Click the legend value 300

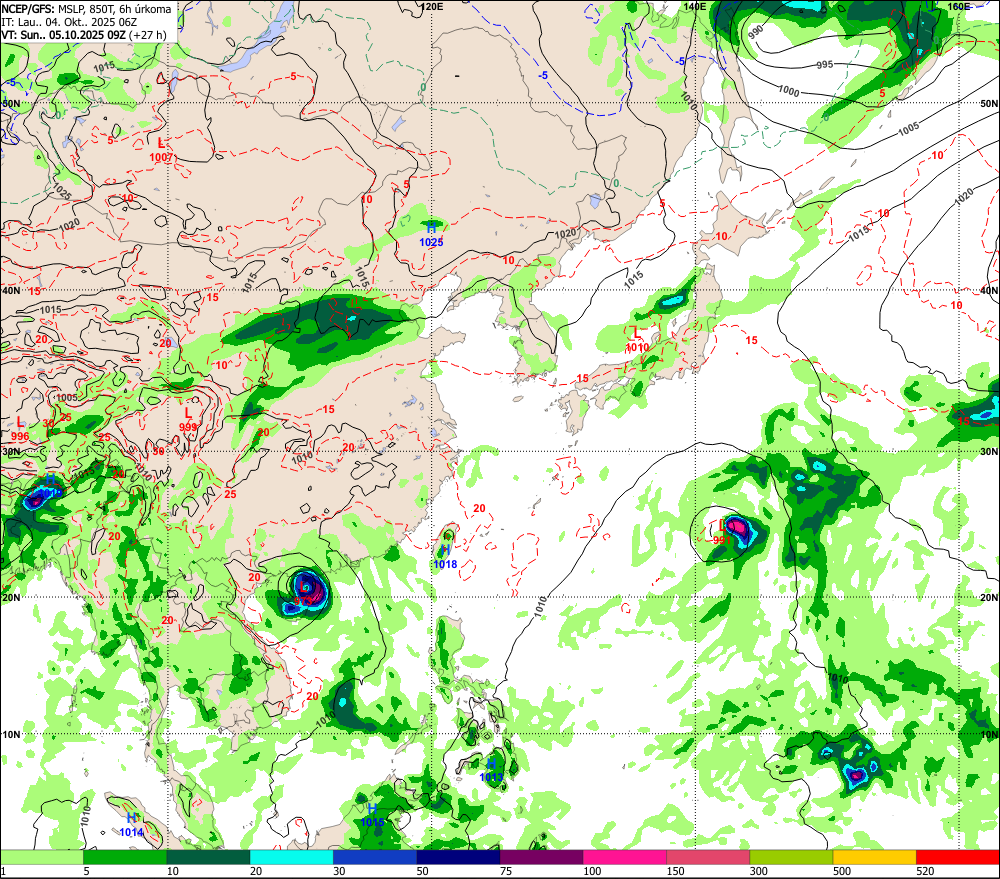[759, 871]
